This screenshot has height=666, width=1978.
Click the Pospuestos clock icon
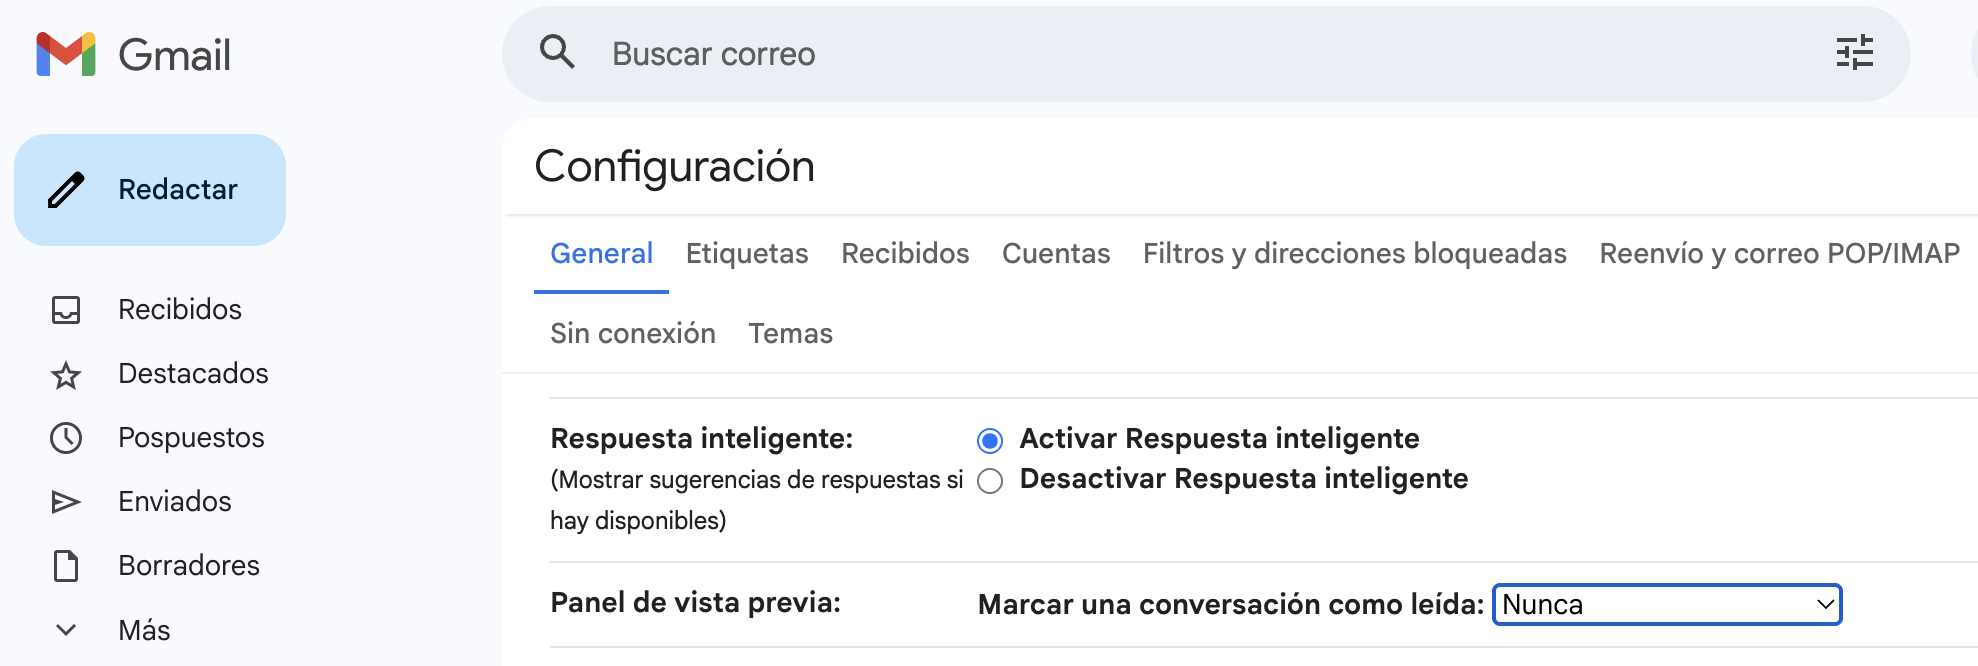(x=66, y=437)
